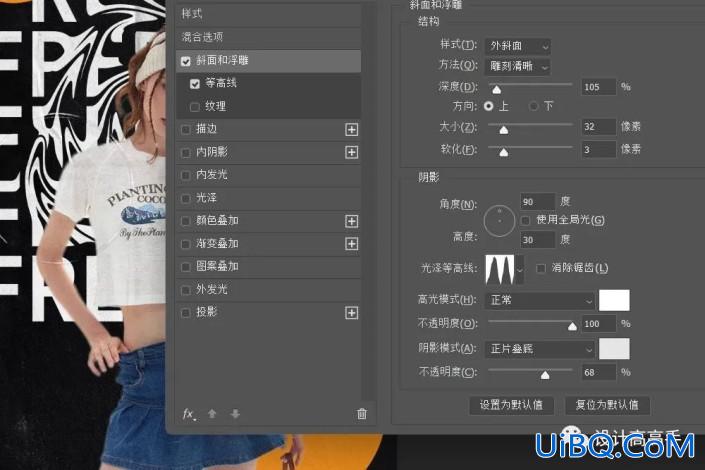Viewport: 705px width, 470px height.
Task: Click the 高度 value field showing 30
Action: tap(537, 240)
